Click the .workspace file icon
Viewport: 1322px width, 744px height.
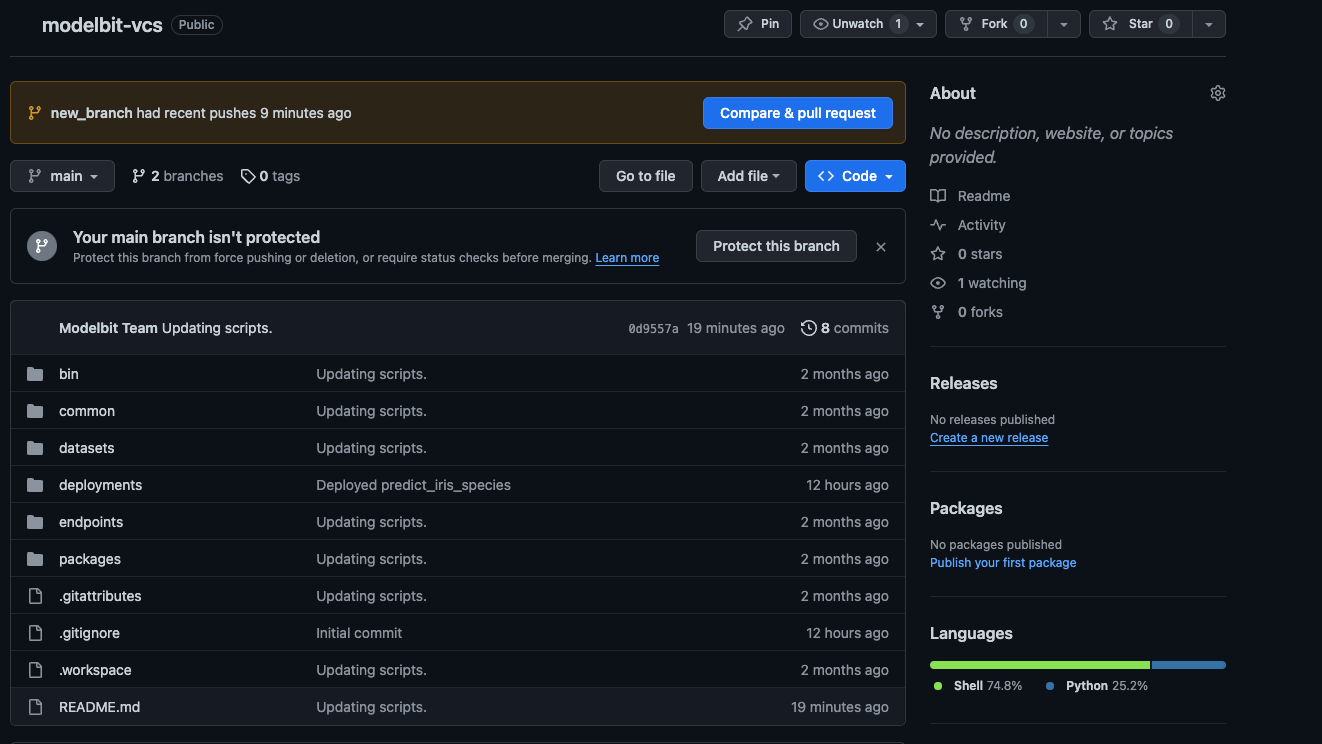point(36,670)
